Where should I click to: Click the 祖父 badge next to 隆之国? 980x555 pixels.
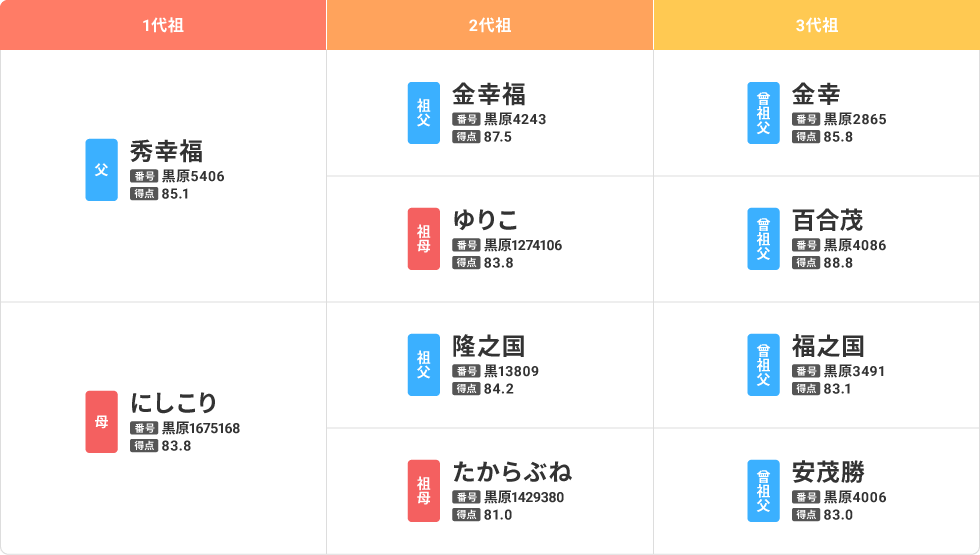pos(424,365)
